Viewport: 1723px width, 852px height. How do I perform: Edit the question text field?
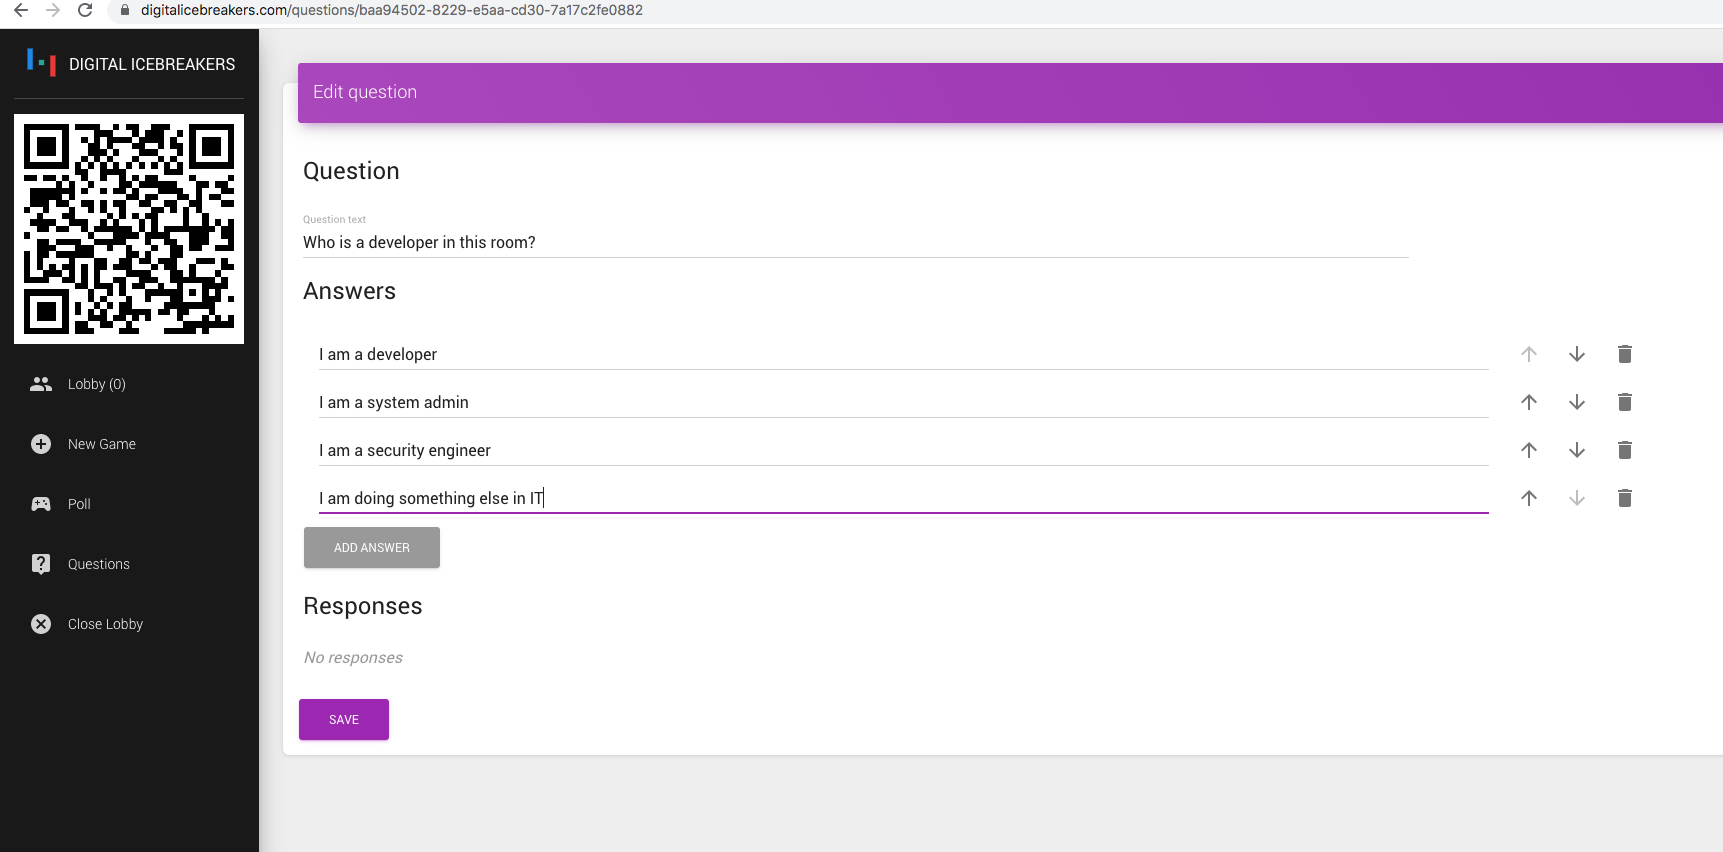click(x=856, y=242)
